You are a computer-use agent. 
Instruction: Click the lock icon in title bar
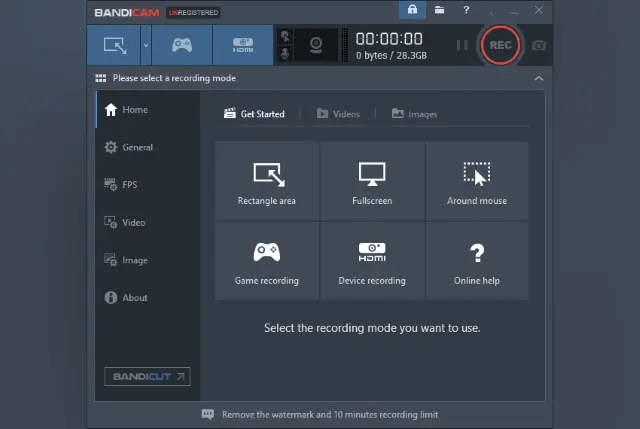[x=411, y=11]
